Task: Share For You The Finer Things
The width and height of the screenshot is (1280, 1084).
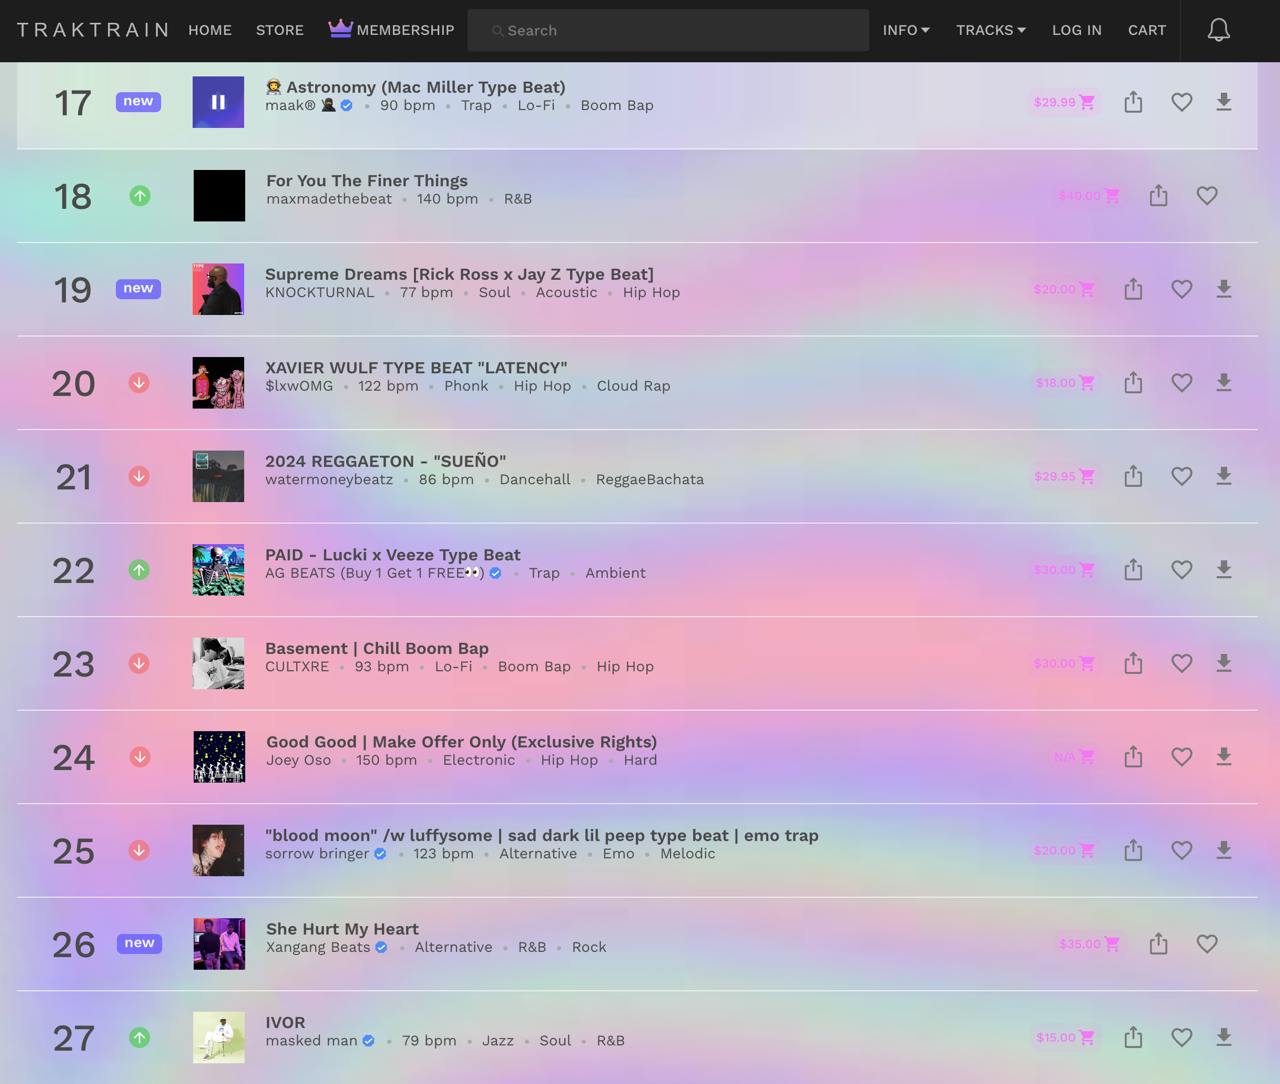Action: pyautogui.click(x=1158, y=196)
